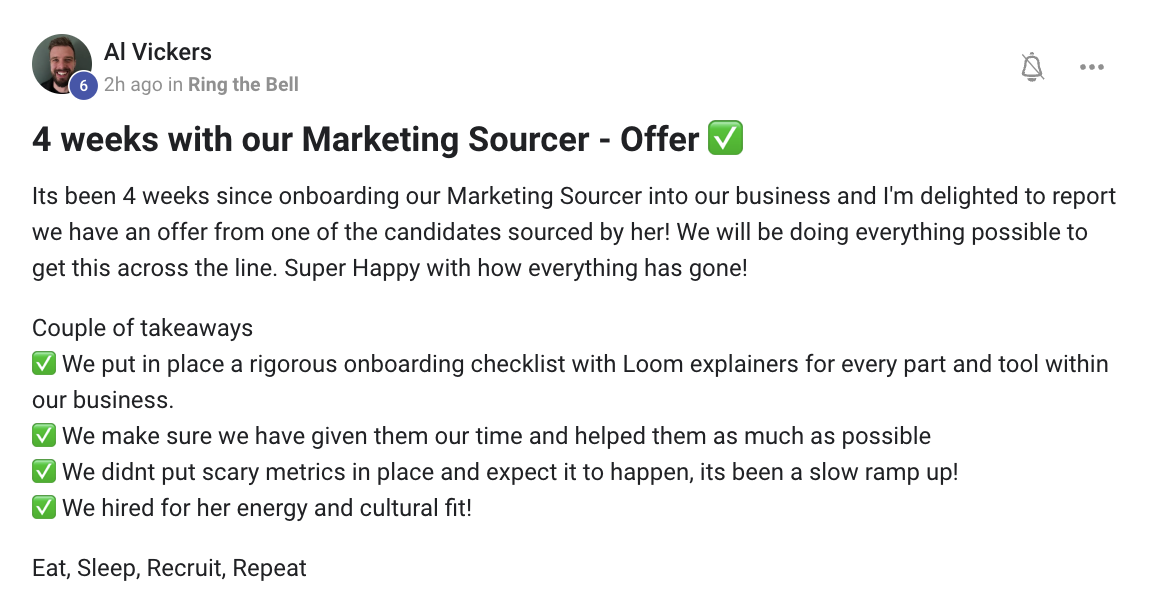Click the "Couple of takeaways" line
This screenshot has height=590, width=1152.
pyautogui.click(x=142, y=328)
